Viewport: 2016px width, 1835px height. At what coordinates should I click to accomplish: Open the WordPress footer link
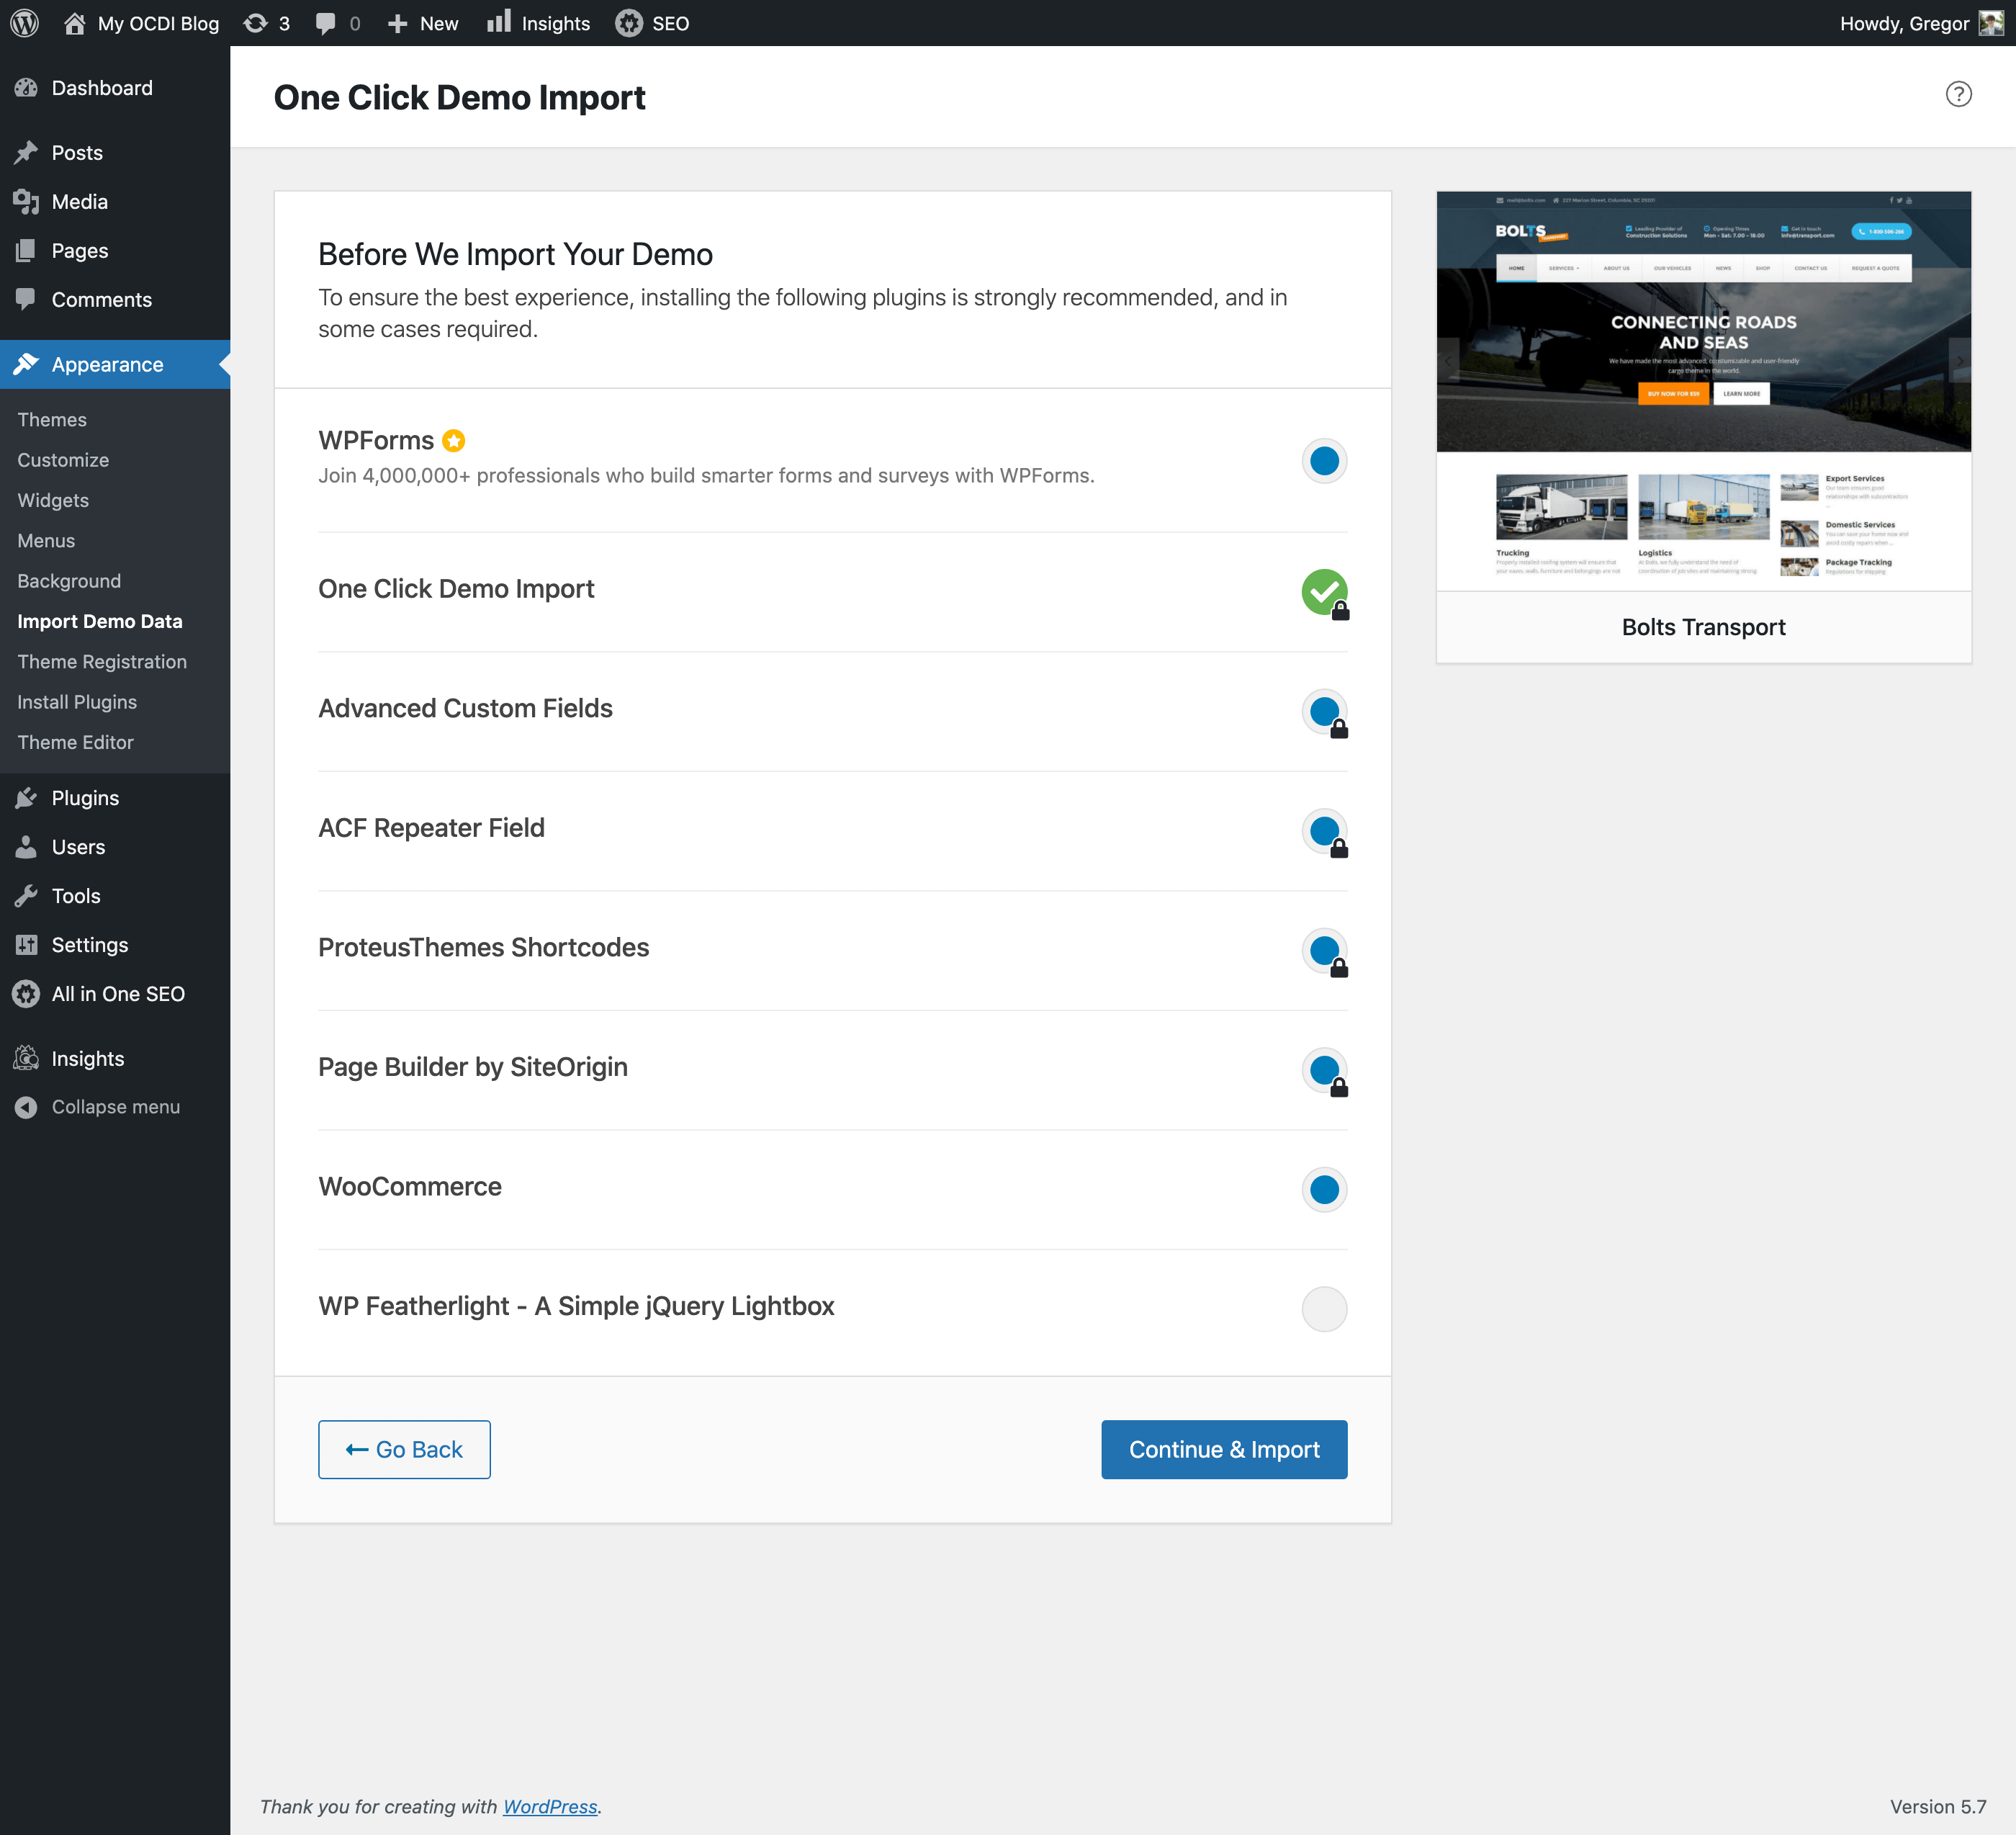(550, 1806)
